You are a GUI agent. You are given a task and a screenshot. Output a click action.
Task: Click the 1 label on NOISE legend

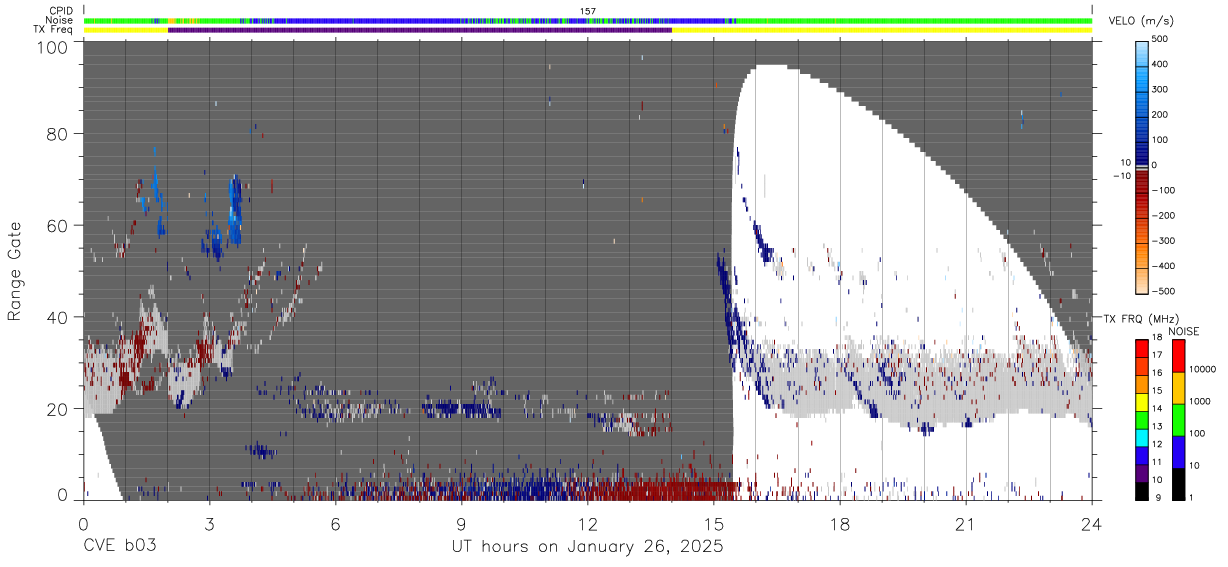(1191, 497)
